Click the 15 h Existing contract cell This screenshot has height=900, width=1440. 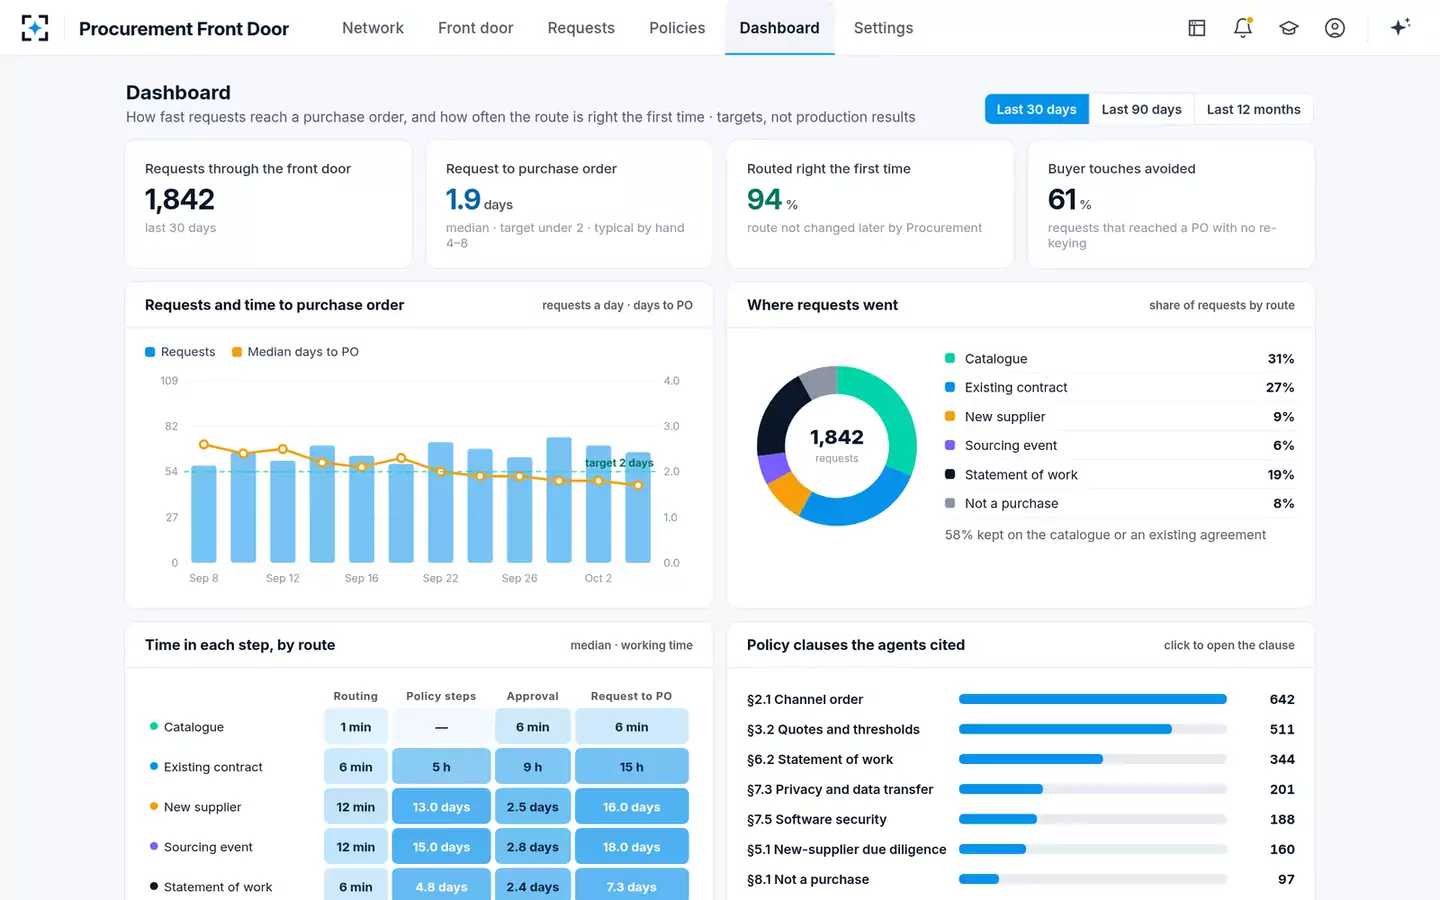631,767
